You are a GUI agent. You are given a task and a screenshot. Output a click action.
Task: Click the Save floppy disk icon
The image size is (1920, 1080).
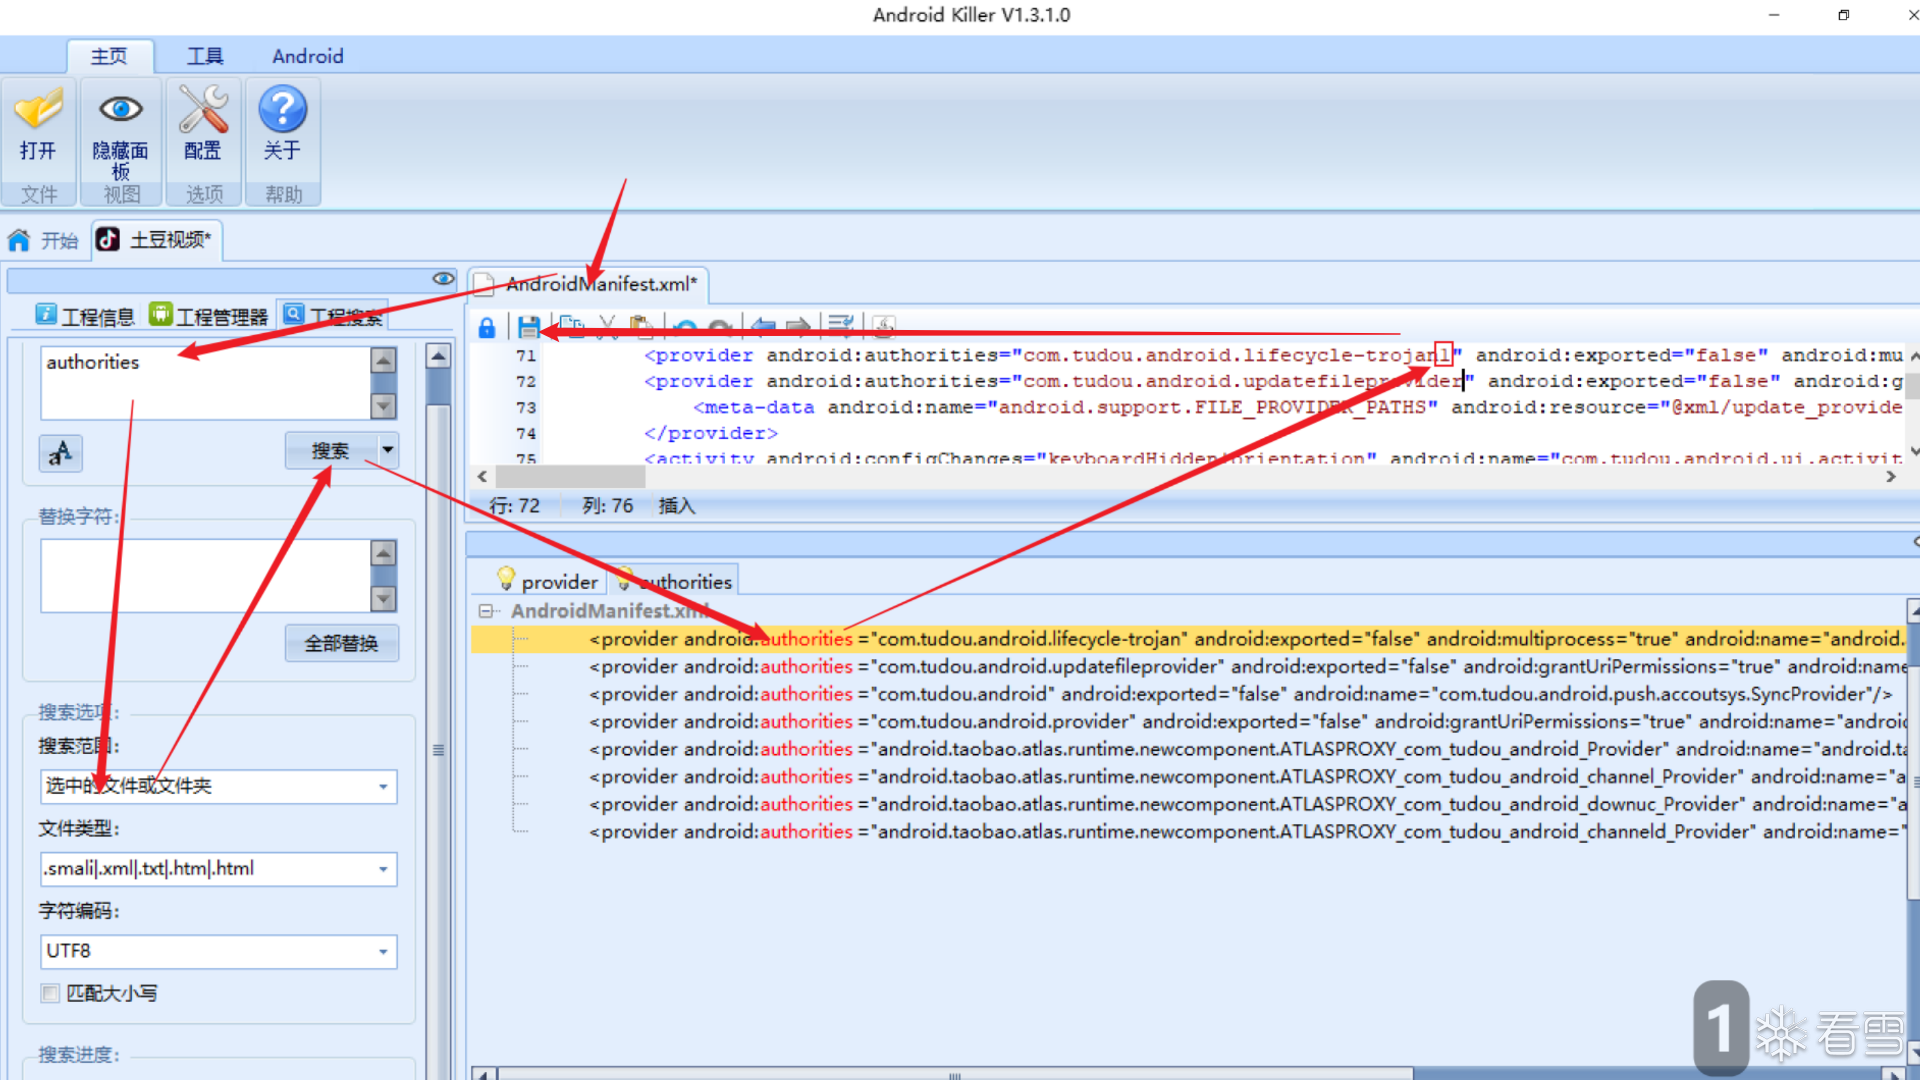point(529,327)
